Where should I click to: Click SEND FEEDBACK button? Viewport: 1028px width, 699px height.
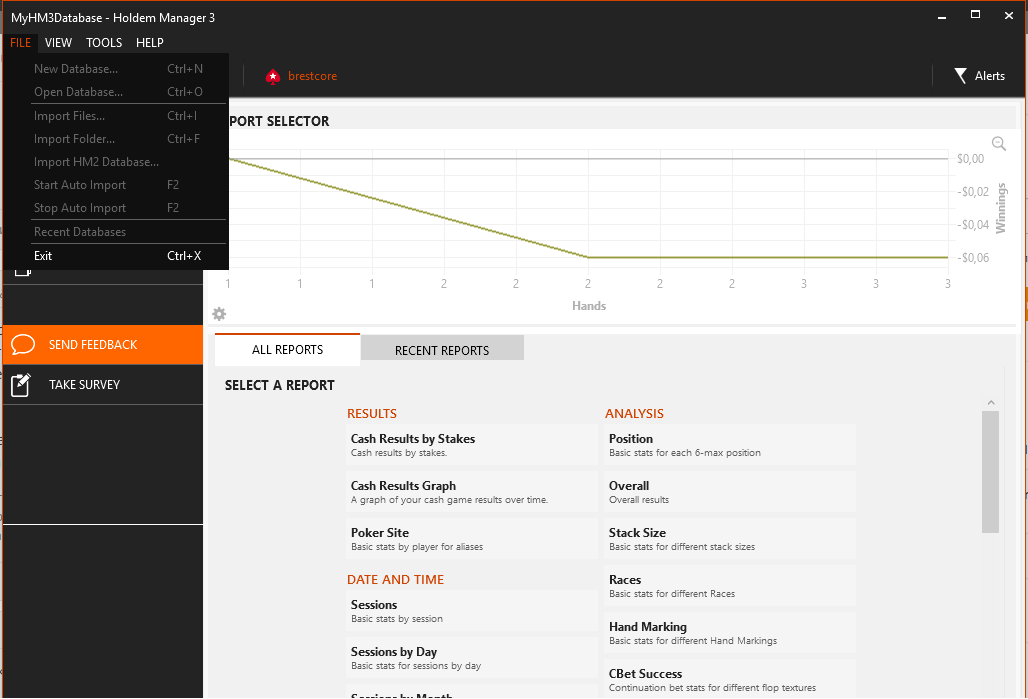[103, 345]
